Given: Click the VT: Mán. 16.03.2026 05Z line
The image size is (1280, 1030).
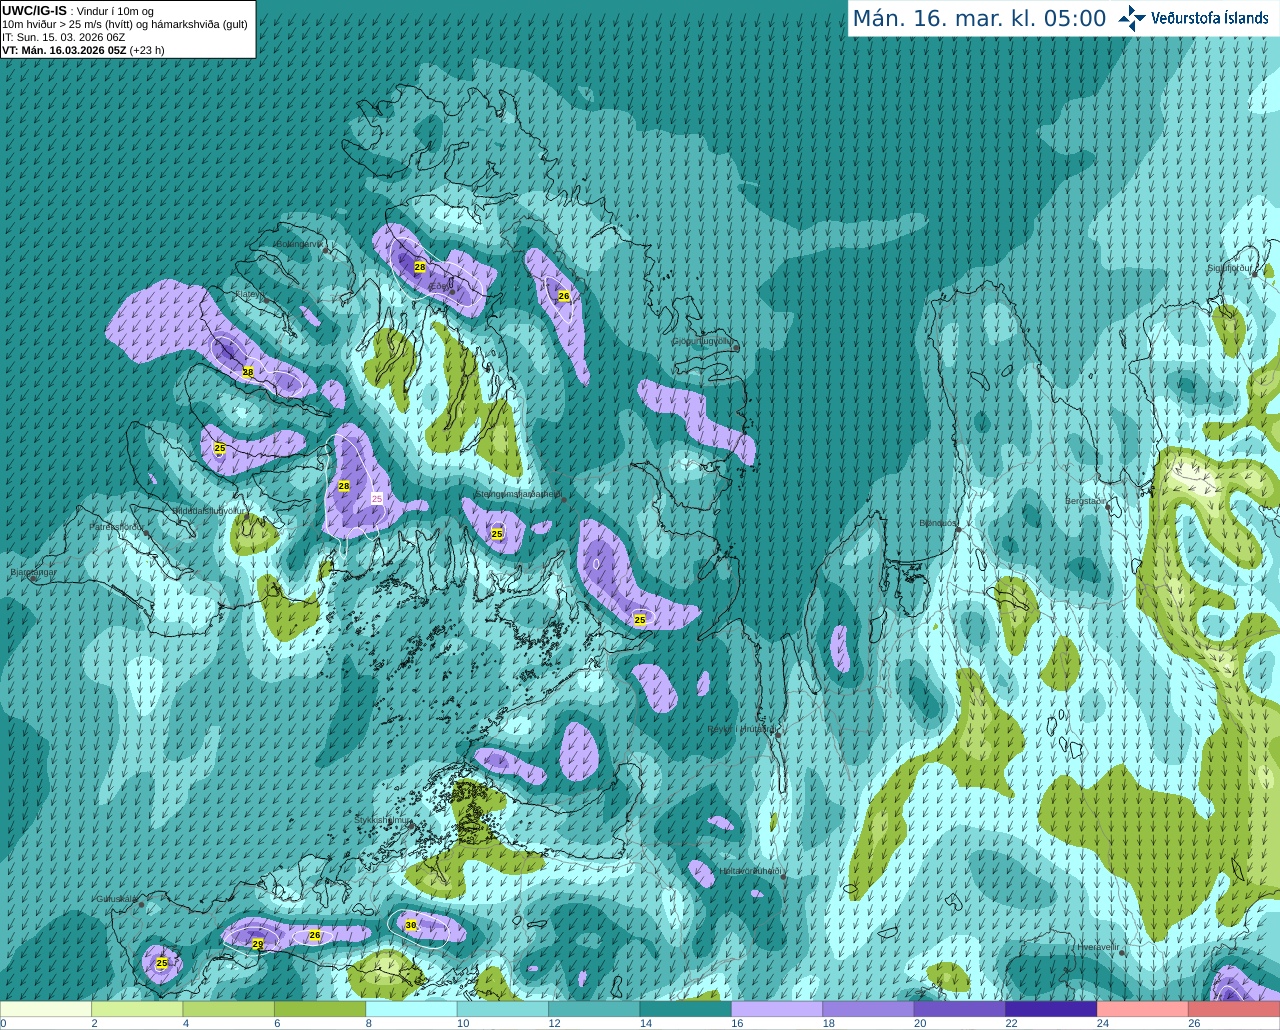Looking at the screenshot, I should (x=64, y=50).
